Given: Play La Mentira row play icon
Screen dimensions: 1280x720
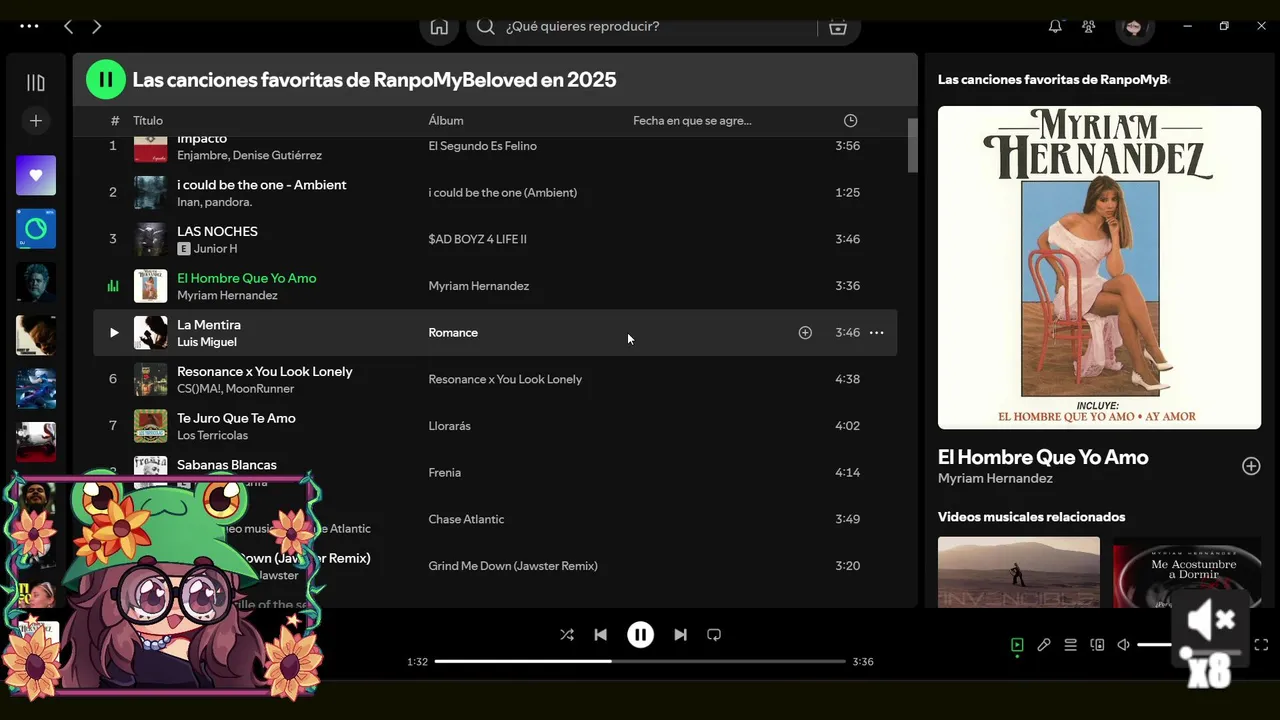Looking at the screenshot, I should click(113, 332).
